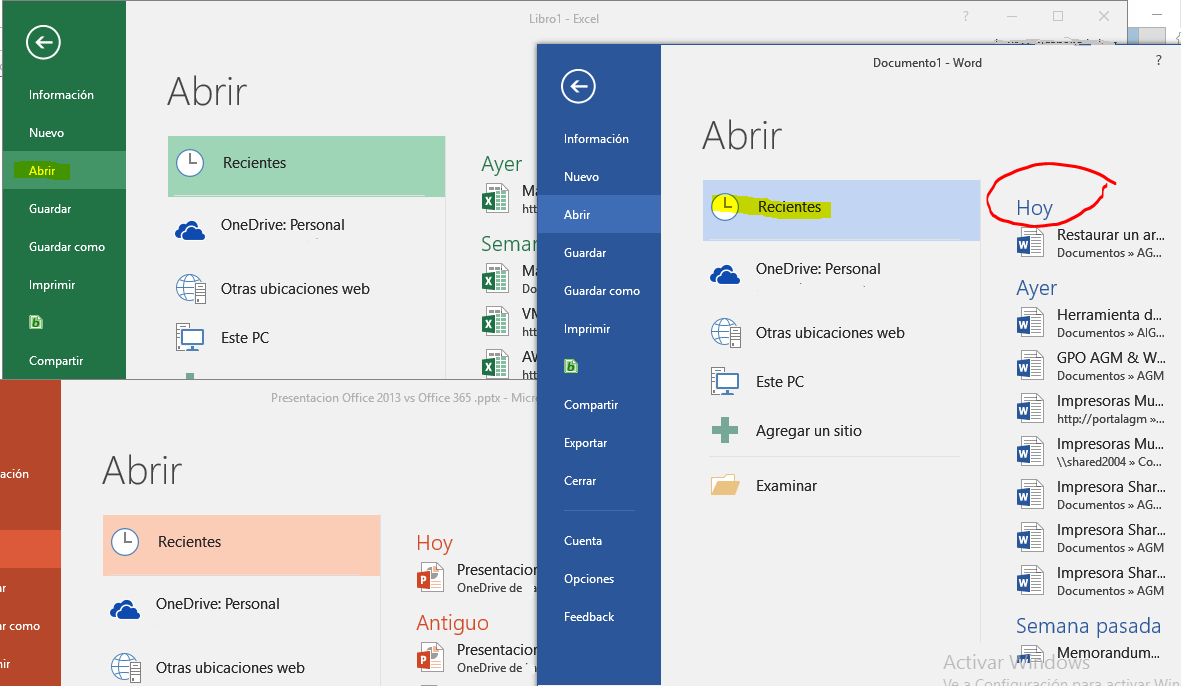Open the 'Herramienta d...' recent document
The height and width of the screenshot is (686, 1181).
[1090, 323]
